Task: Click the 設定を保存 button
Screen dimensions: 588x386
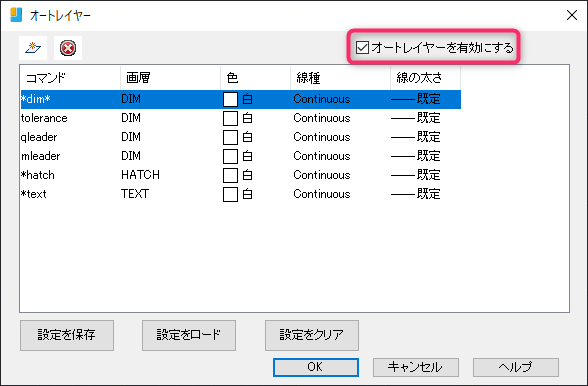Action: 67,335
